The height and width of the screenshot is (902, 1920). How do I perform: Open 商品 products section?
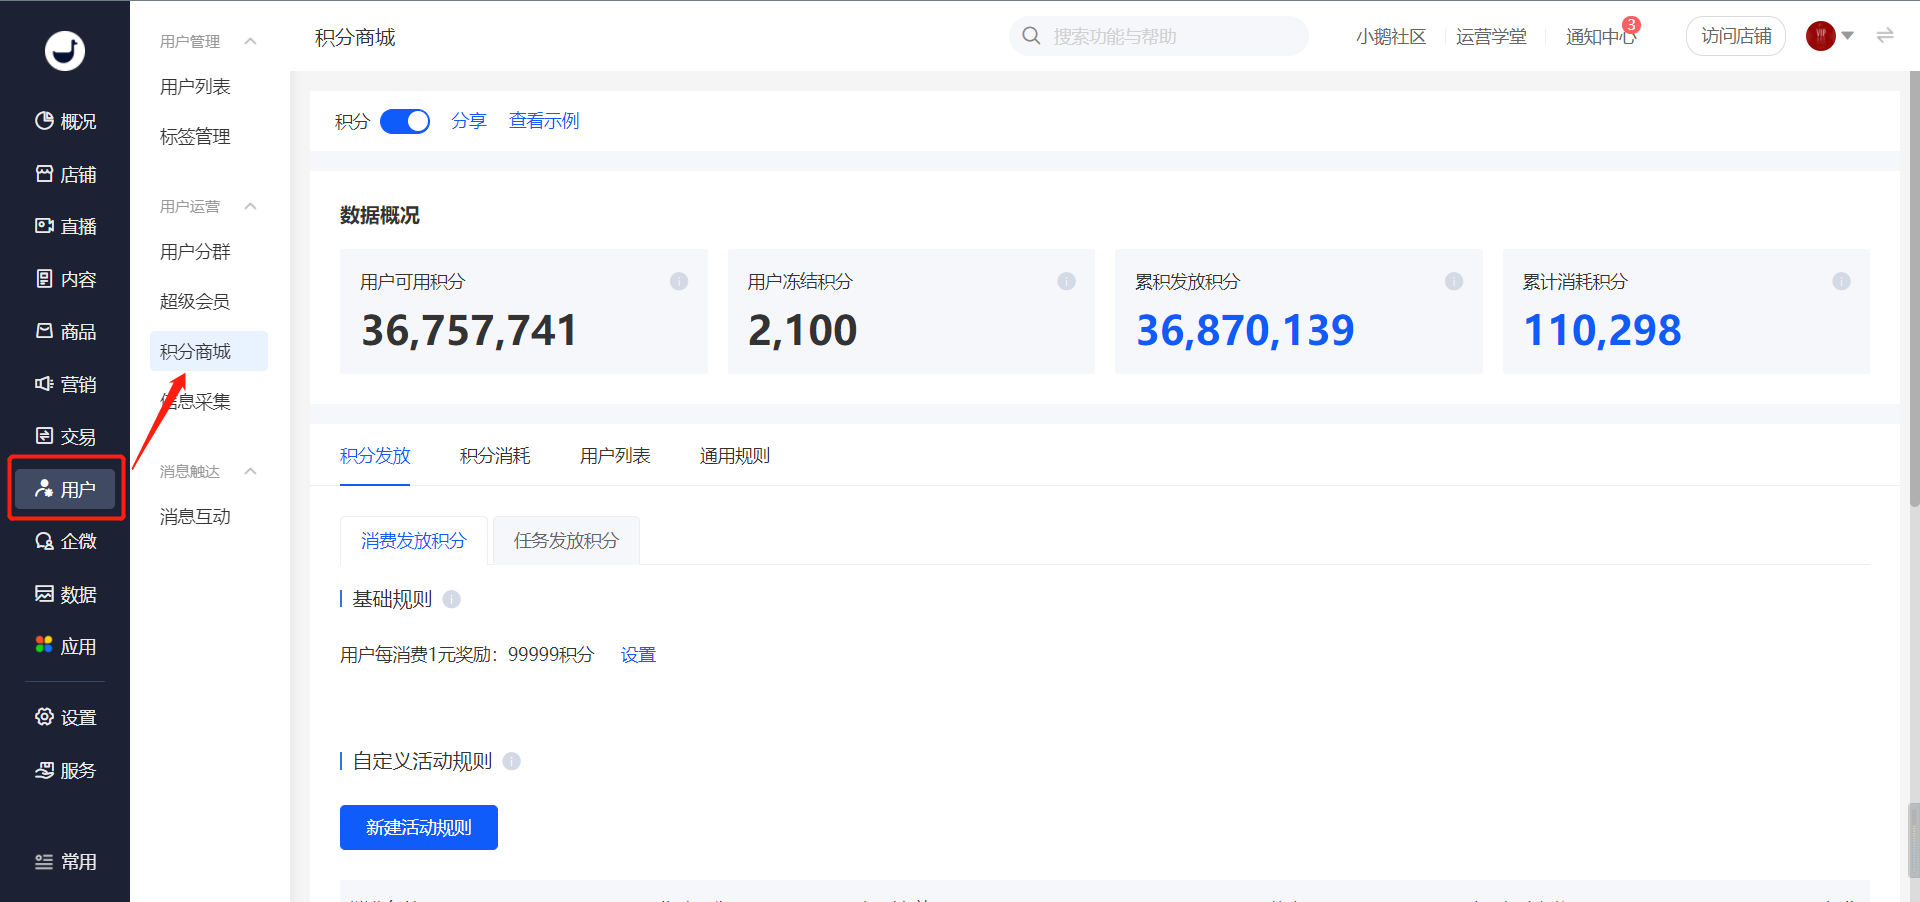(65, 331)
